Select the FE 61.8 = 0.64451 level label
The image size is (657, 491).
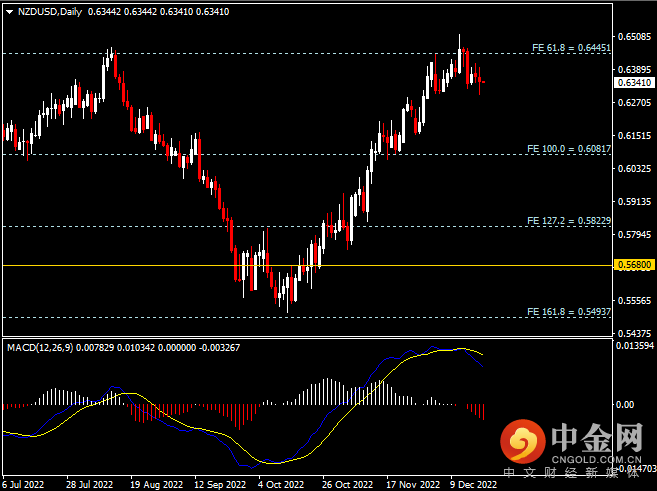[567, 47]
